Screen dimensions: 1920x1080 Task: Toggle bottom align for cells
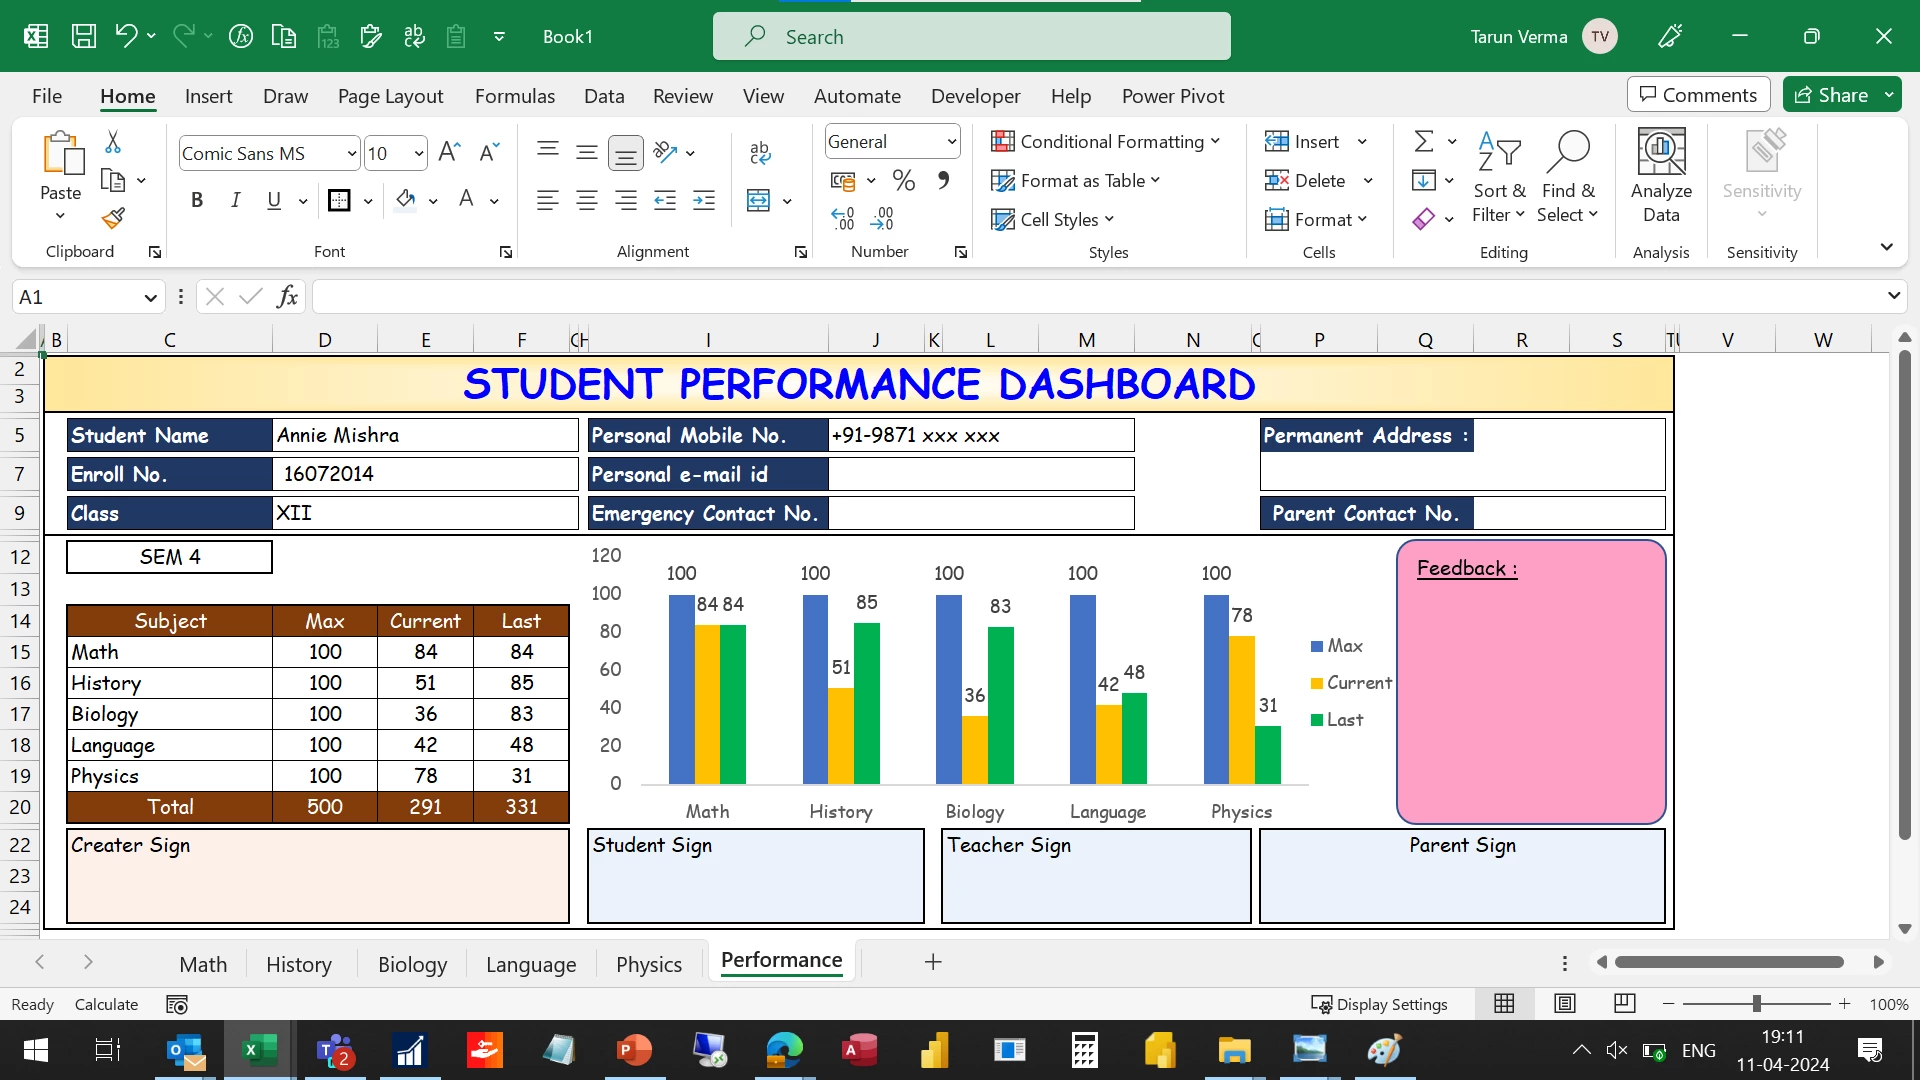click(625, 153)
